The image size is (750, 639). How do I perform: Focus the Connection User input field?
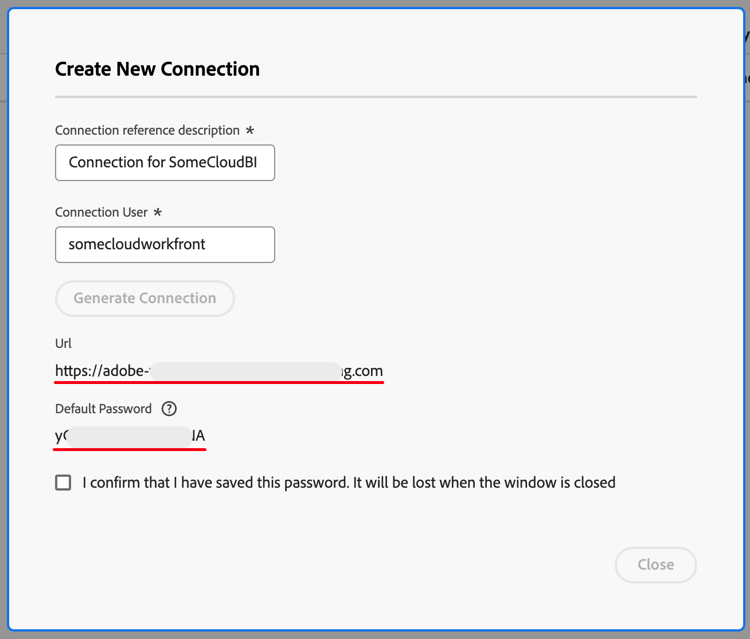point(165,244)
